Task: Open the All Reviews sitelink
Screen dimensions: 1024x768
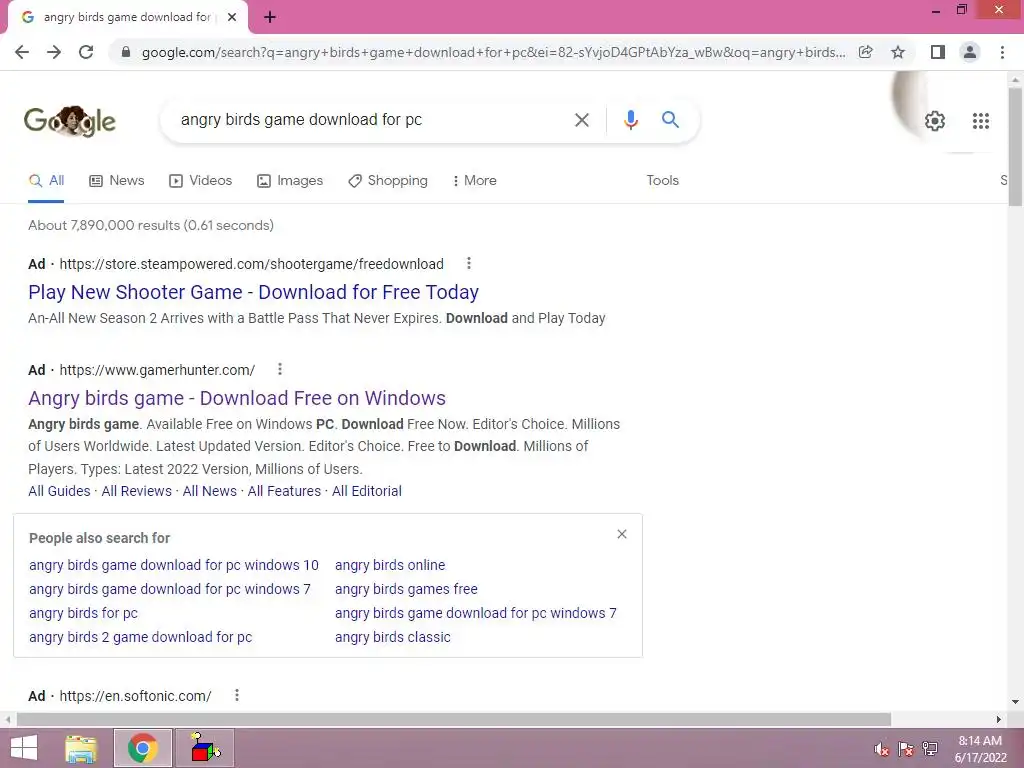Action: coord(136,491)
